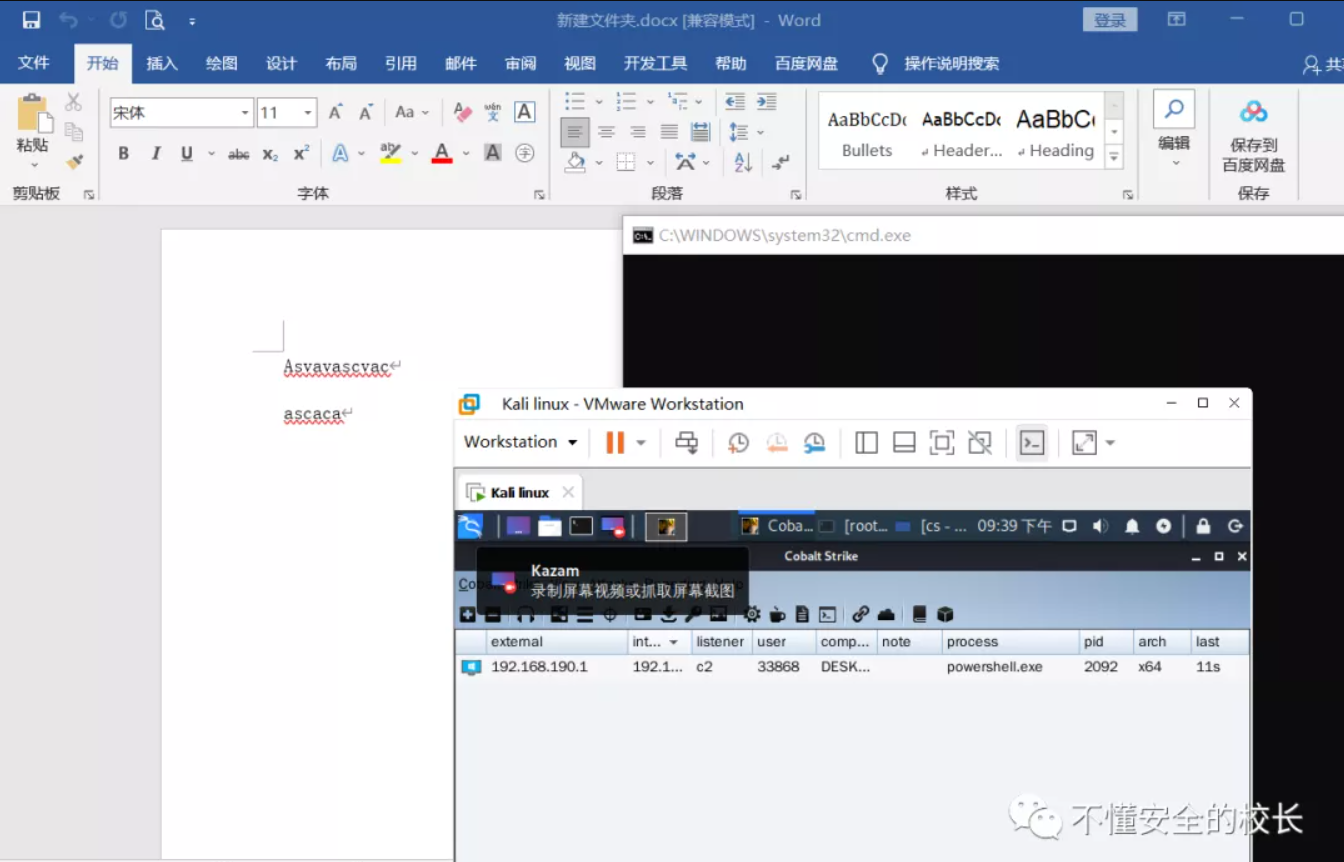This screenshot has width=1344, height=862.
Task: Click the 登录 button in Word title bar
Action: tap(1110, 20)
